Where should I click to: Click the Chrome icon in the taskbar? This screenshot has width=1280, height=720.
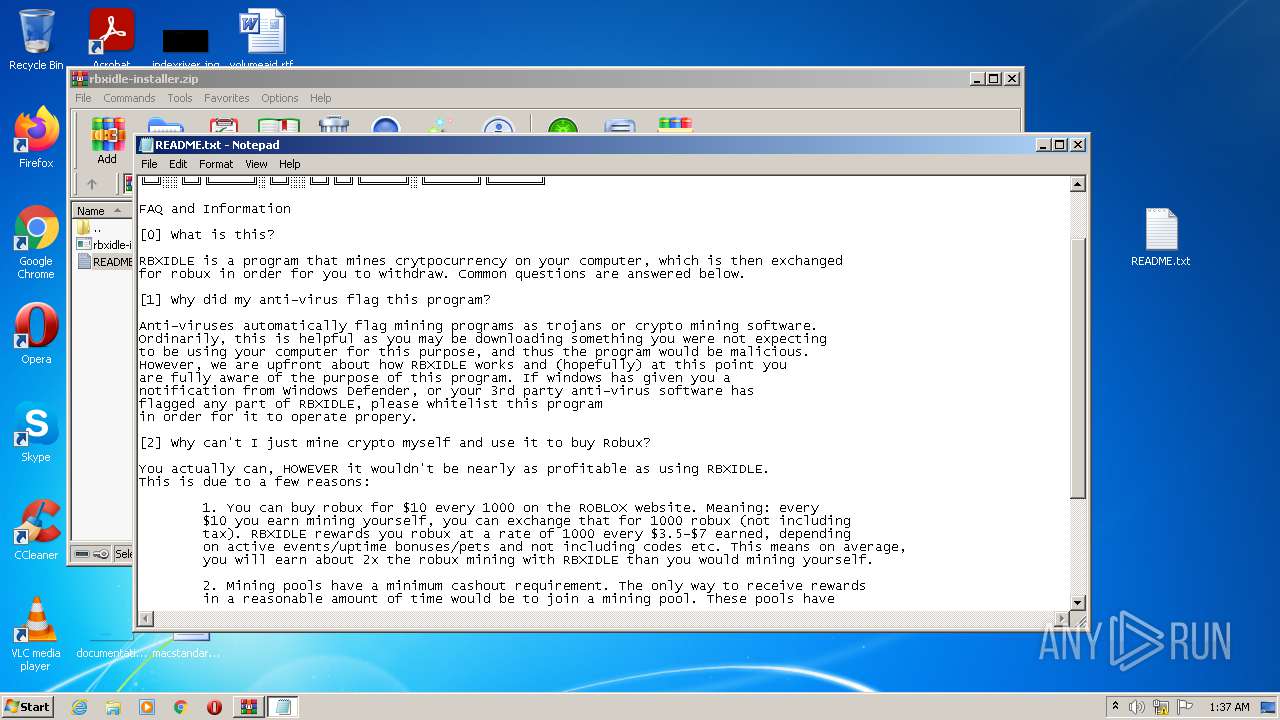pos(181,707)
